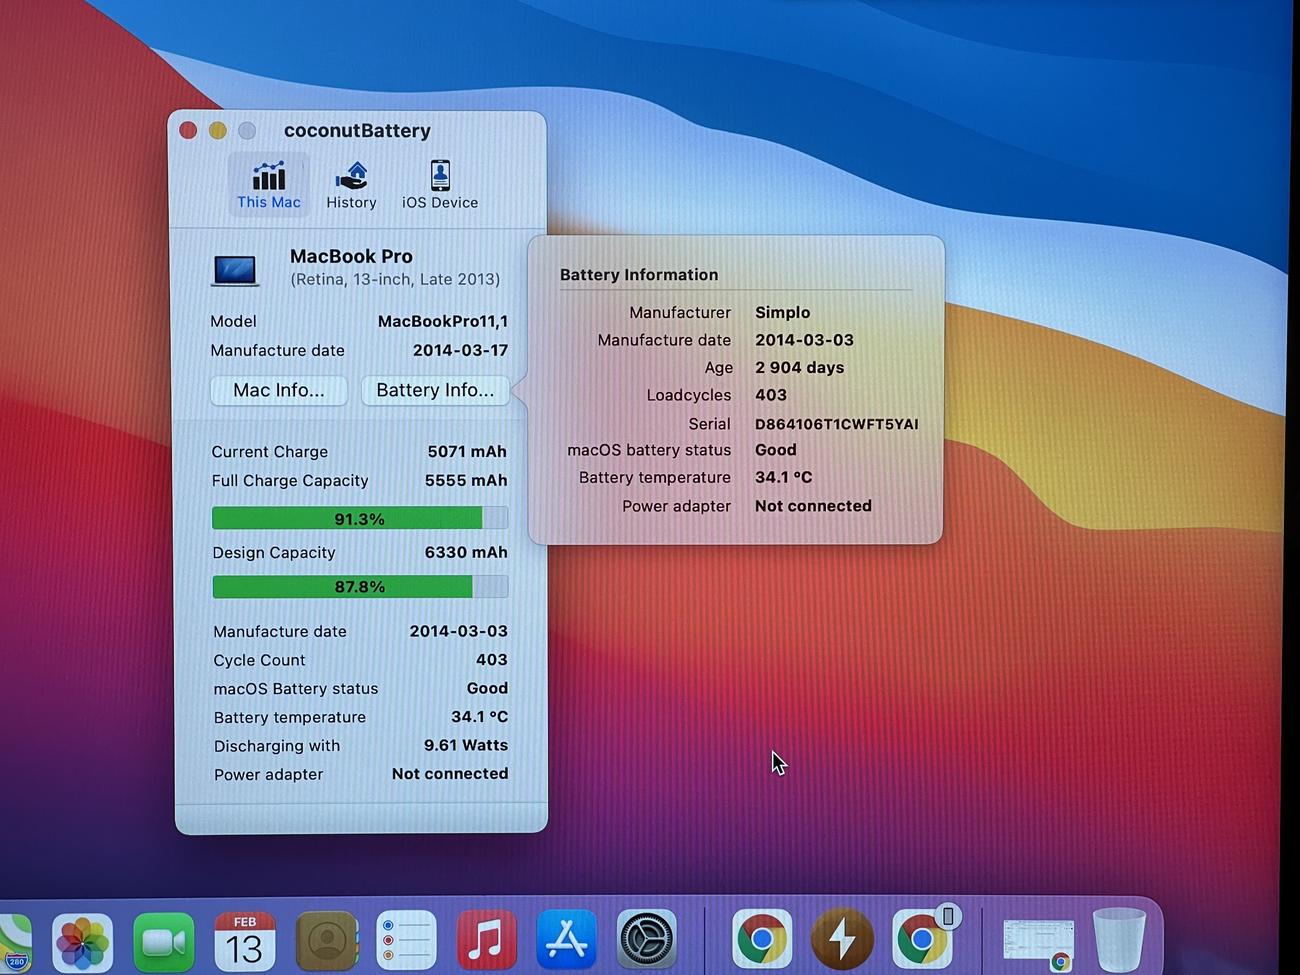The image size is (1300, 975).
Task: Click the MacBook Pro laptop image
Action: click(236, 270)
